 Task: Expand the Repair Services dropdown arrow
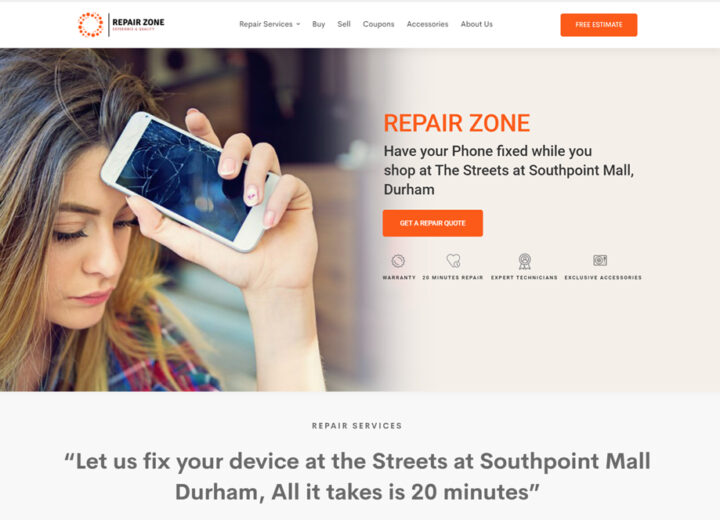click(x=298, y=24)
